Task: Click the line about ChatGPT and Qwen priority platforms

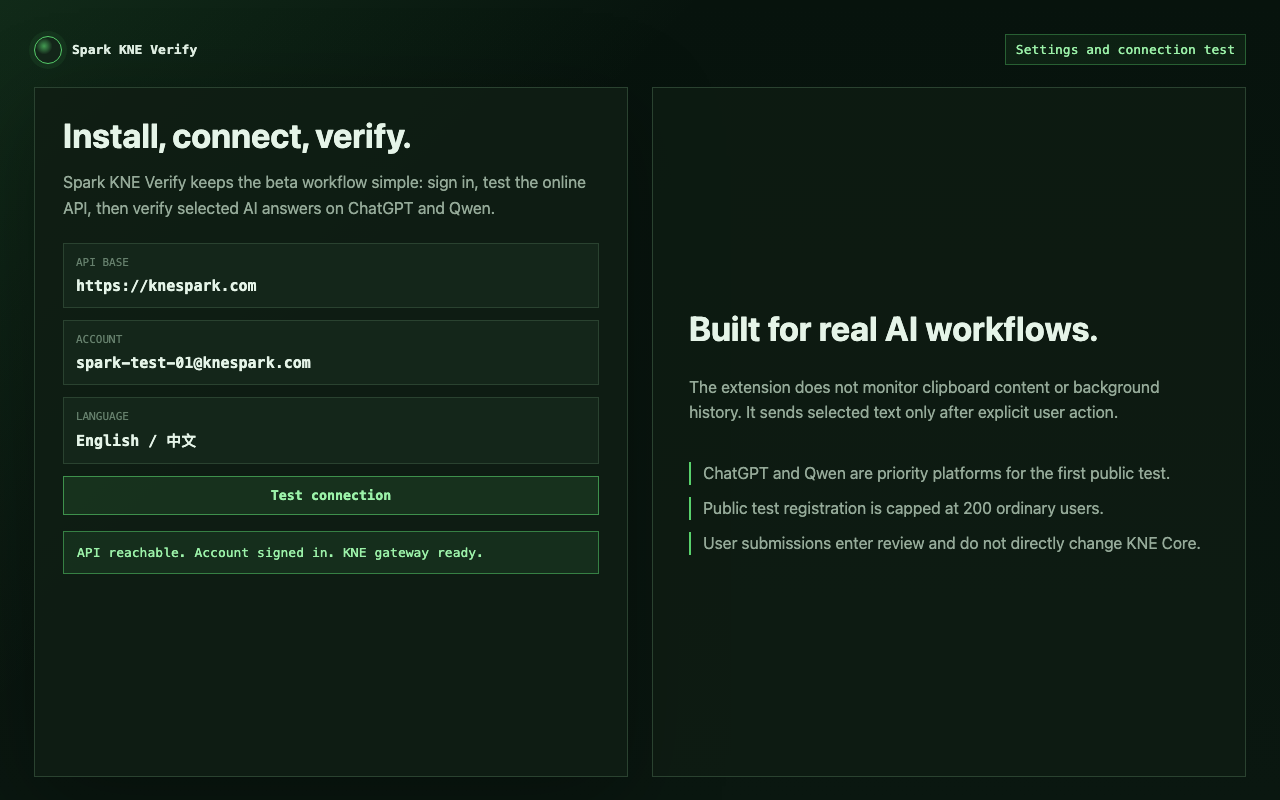Action: (x=936, y=474)
